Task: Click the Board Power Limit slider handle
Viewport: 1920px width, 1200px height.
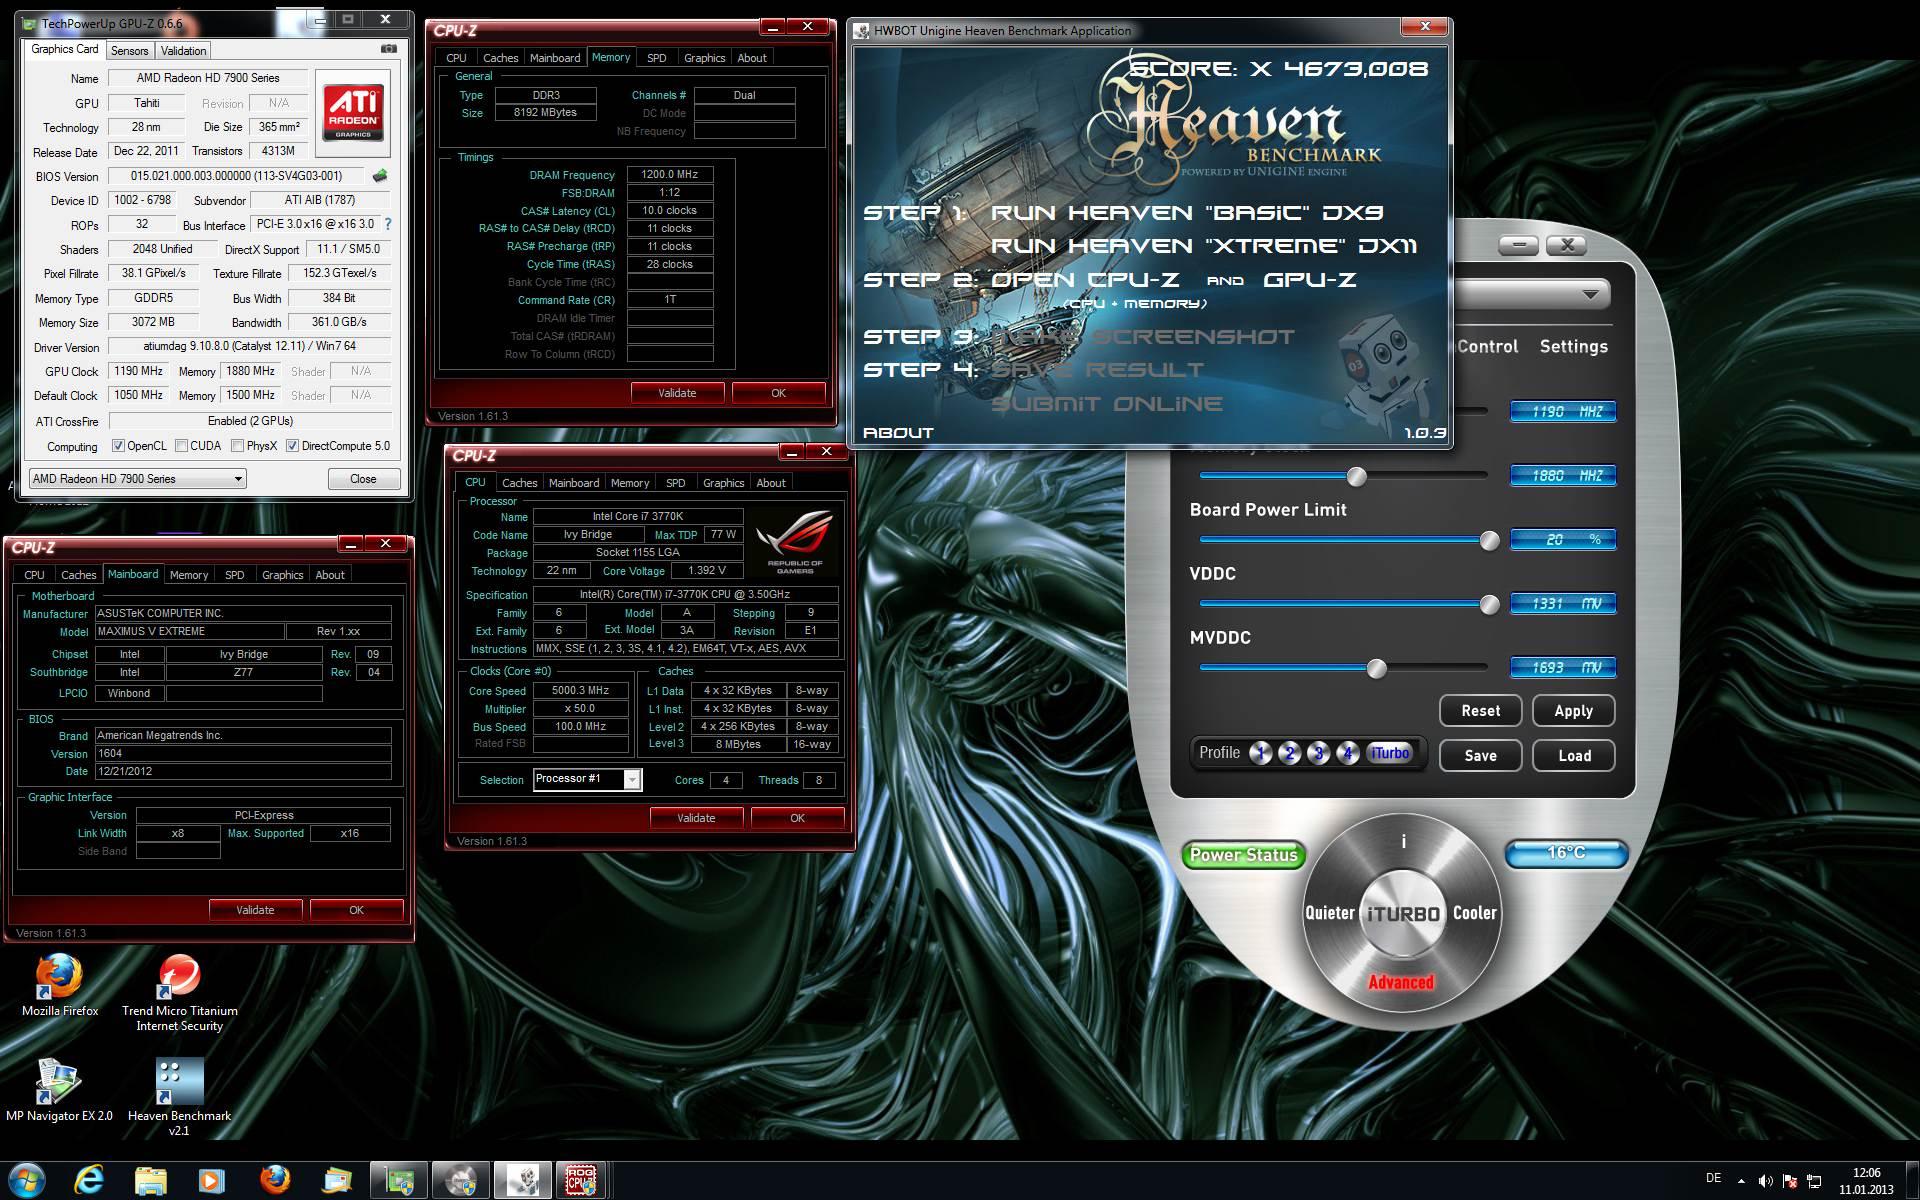Action: (1489, 540)
